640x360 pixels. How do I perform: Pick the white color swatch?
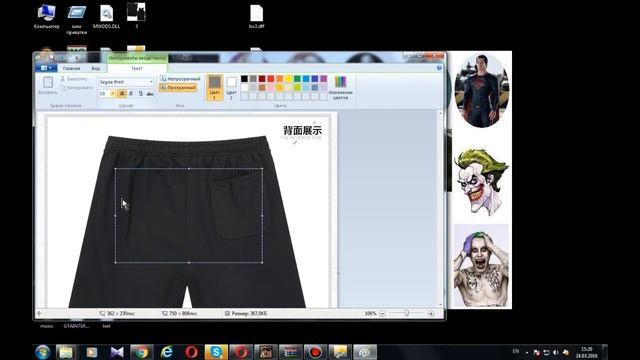click(244, 87)
